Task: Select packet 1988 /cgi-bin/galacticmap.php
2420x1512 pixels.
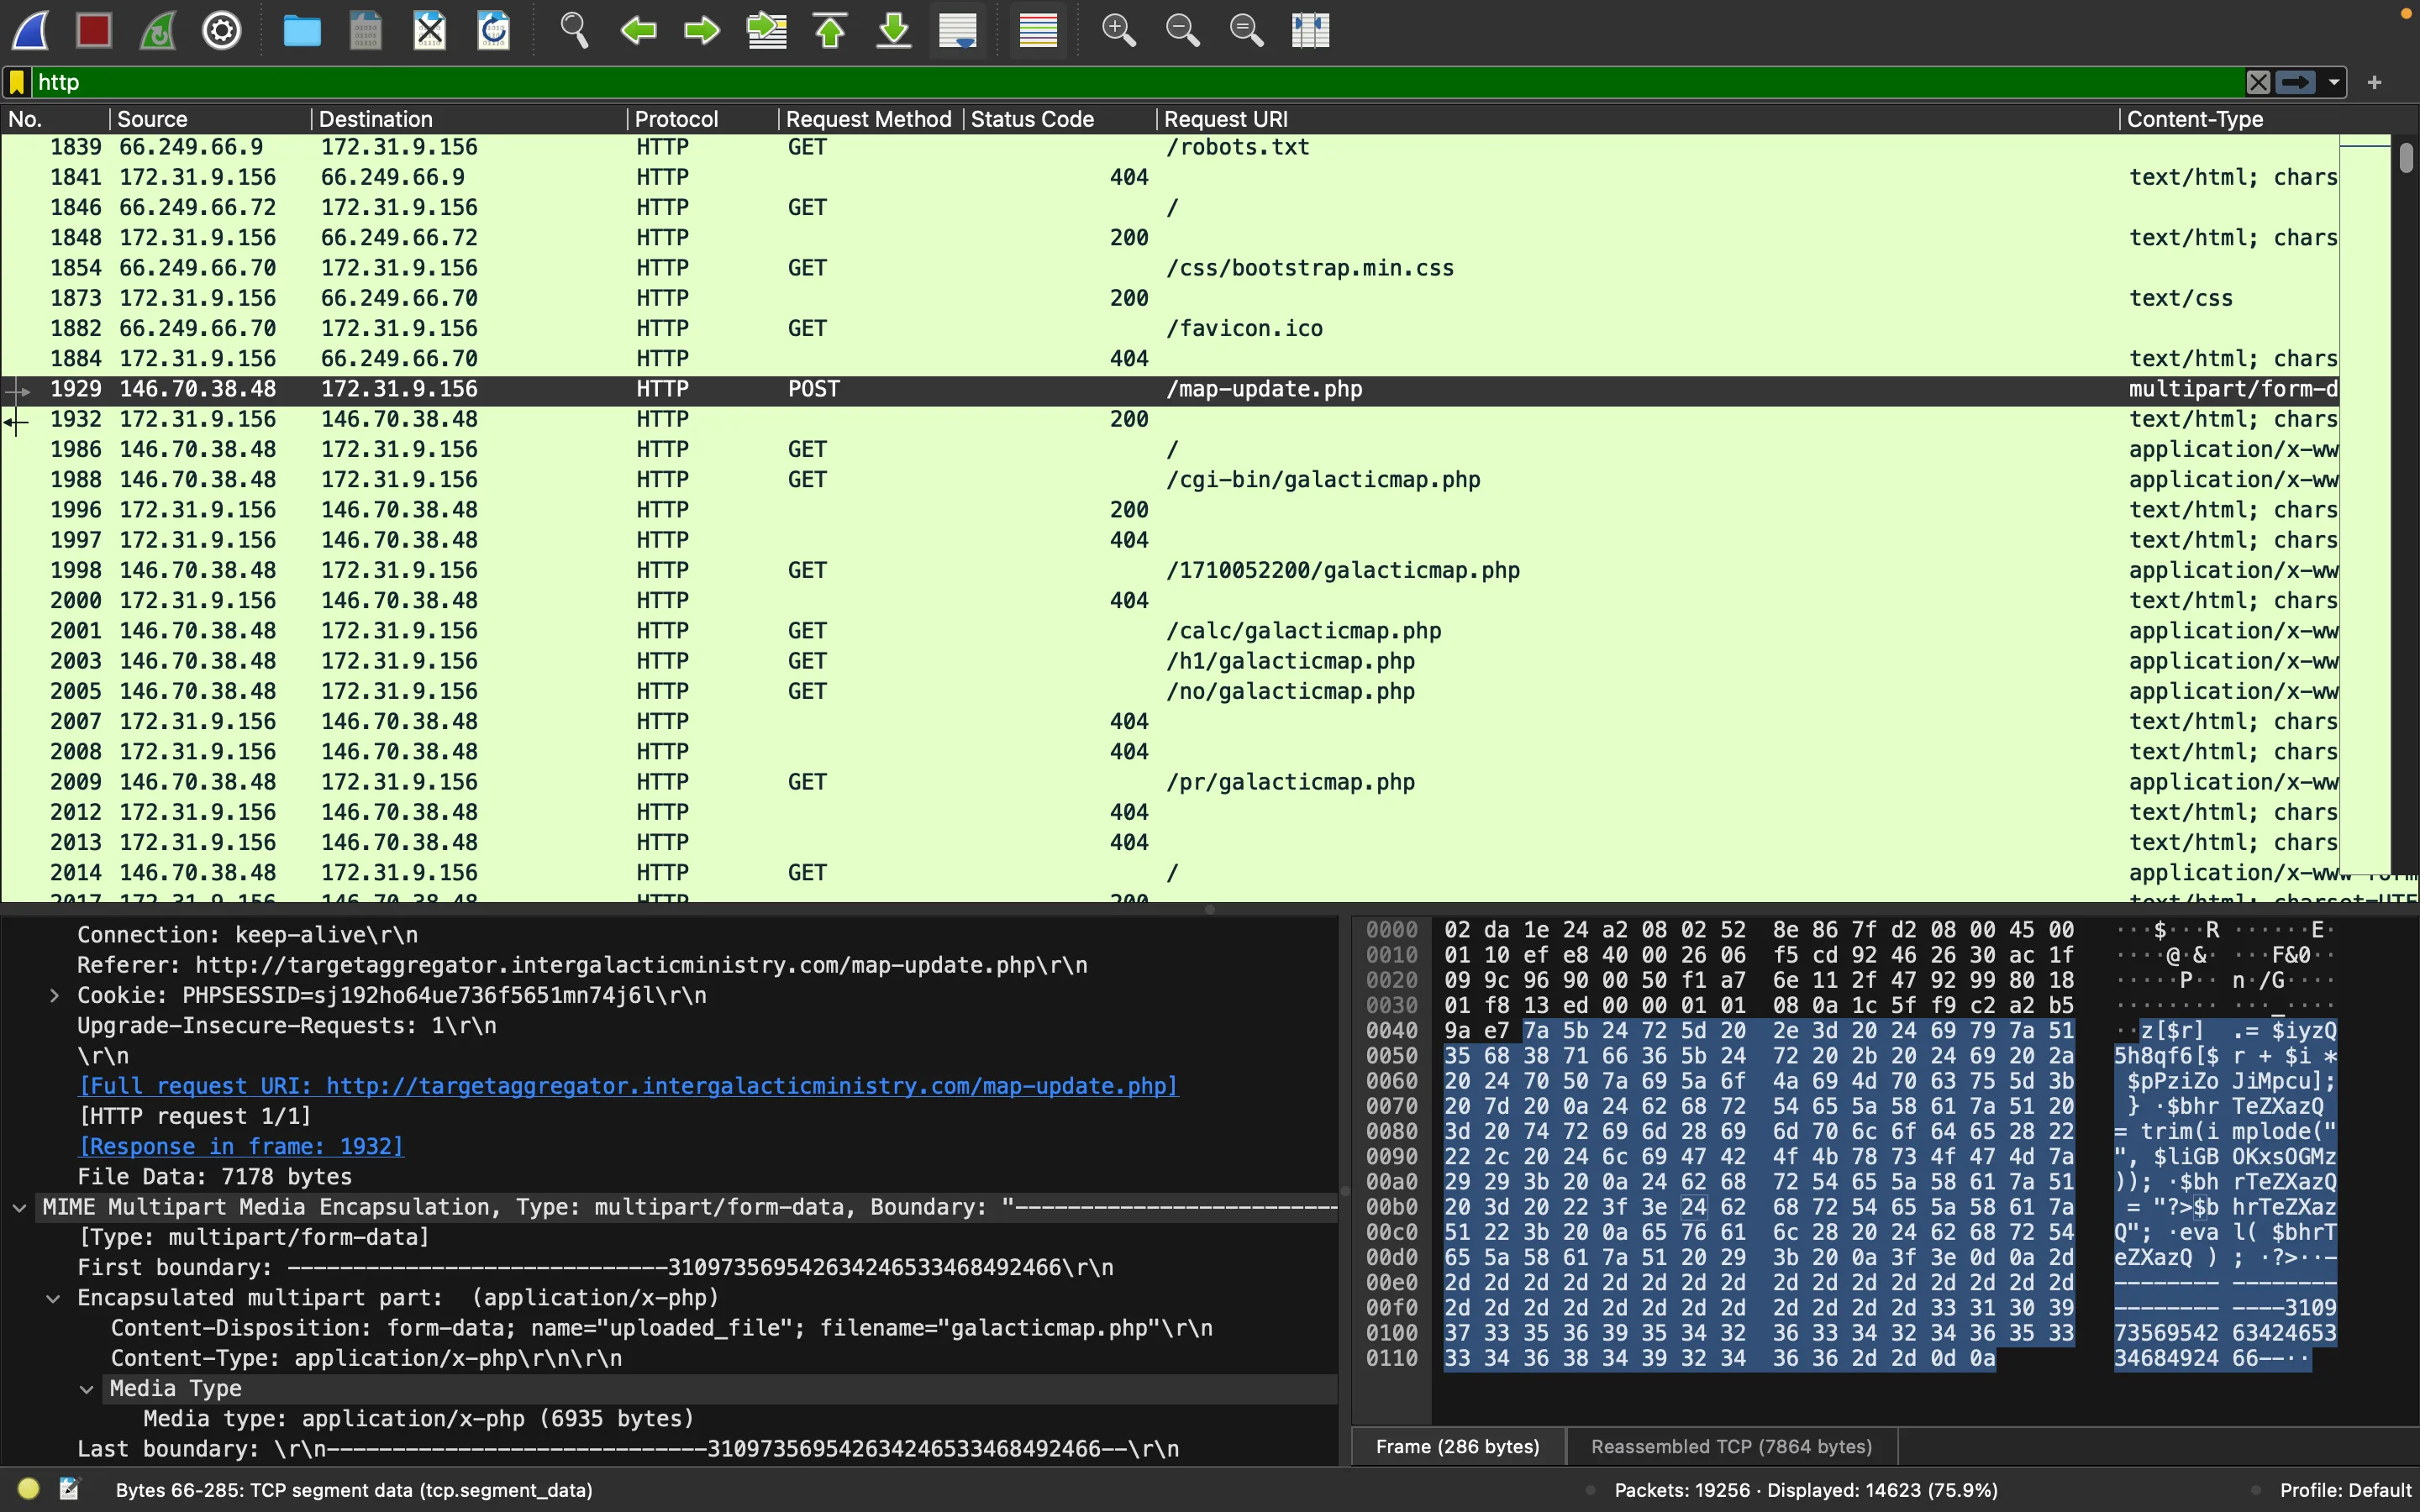Action: click(1170, 480)
